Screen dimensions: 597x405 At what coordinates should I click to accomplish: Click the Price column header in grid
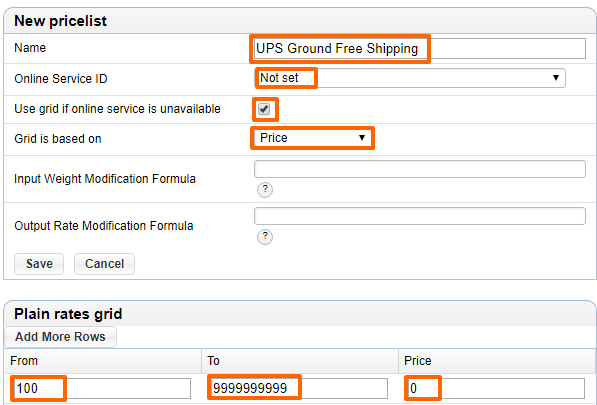pos(418,360)
